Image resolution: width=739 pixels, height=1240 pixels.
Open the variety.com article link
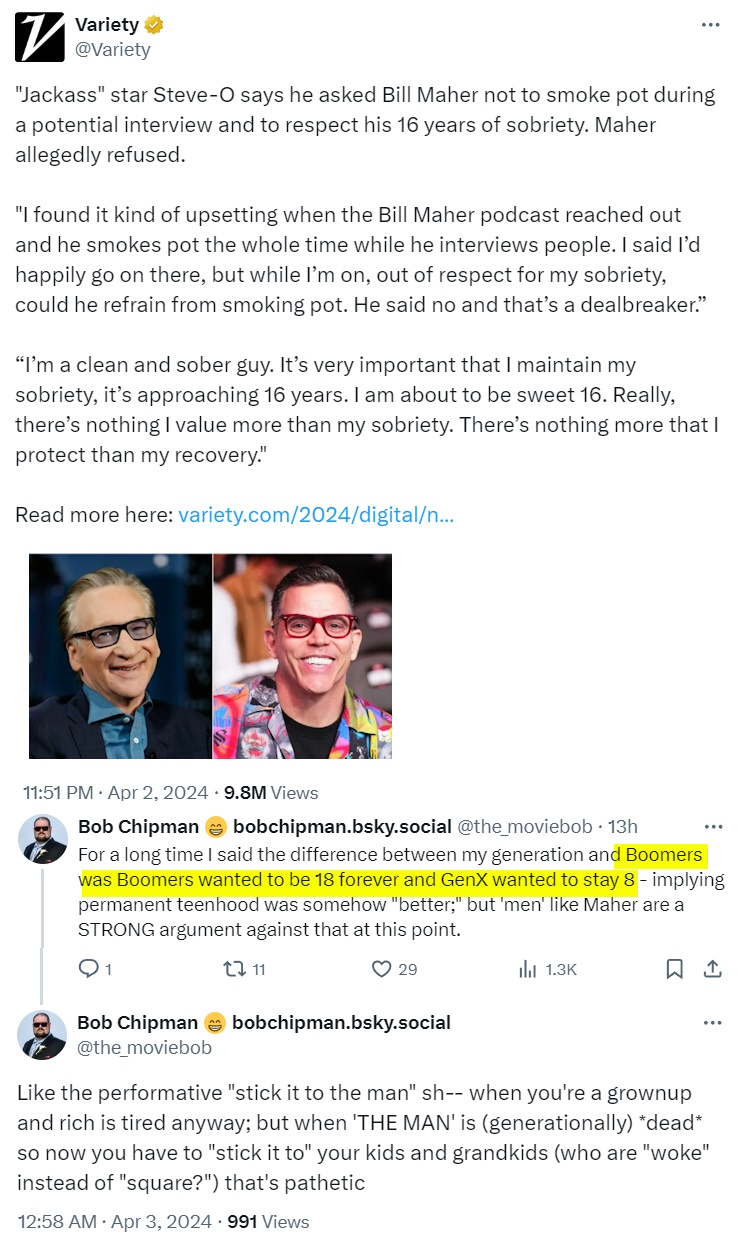coord(315,516)
